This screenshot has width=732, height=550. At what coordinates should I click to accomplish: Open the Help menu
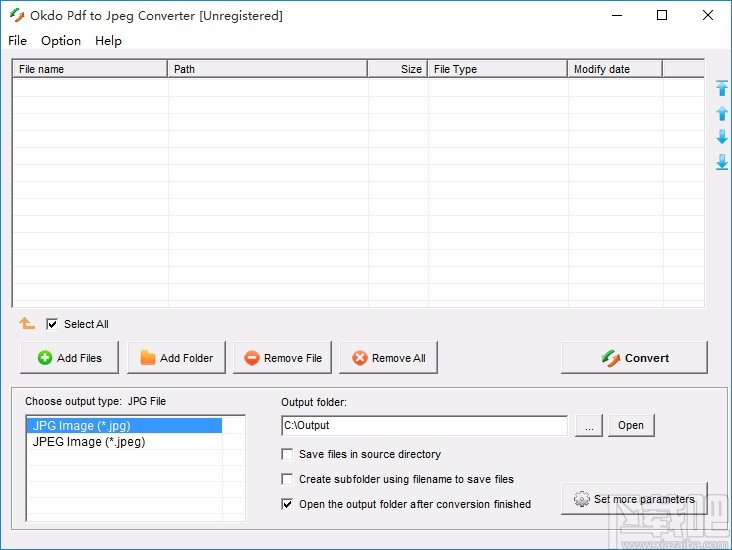pos(108,41)
